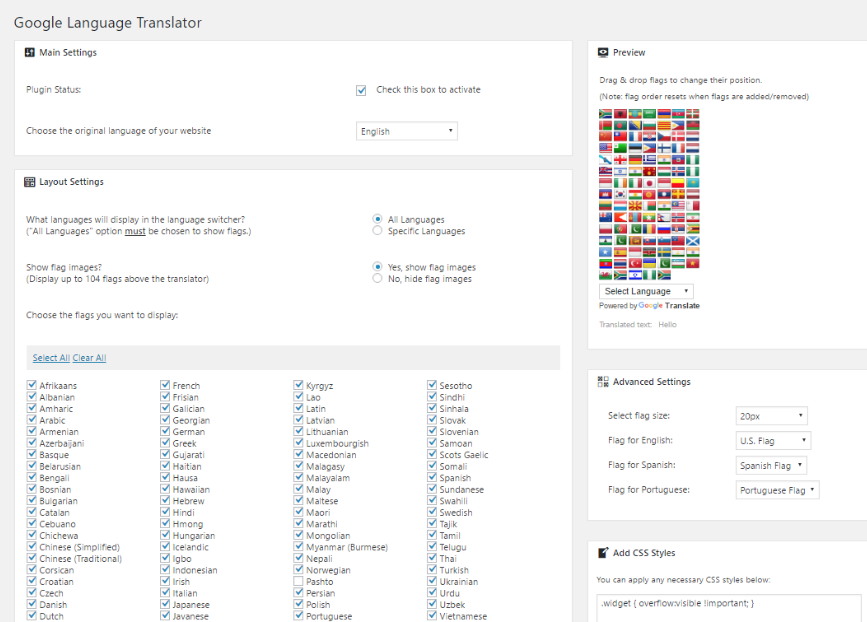Expand the Flag for English dropdown
This screenshot has width=867, height=622.
773,441
